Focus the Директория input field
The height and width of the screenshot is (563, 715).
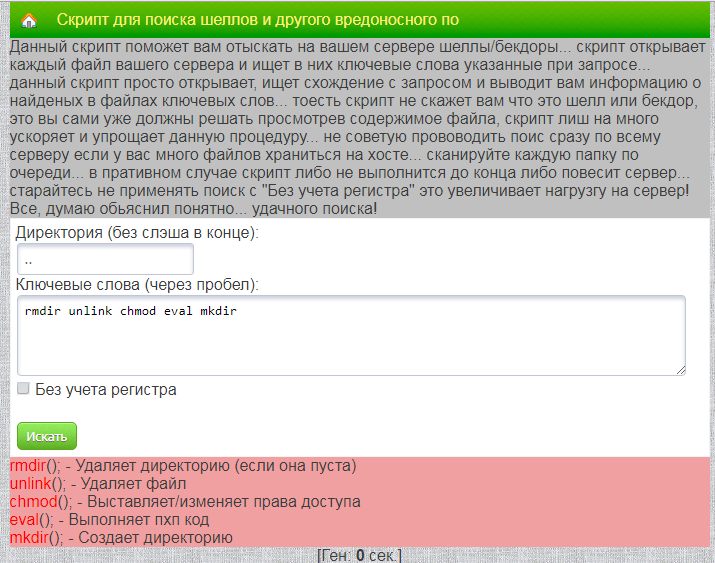[x=105, y=259]
